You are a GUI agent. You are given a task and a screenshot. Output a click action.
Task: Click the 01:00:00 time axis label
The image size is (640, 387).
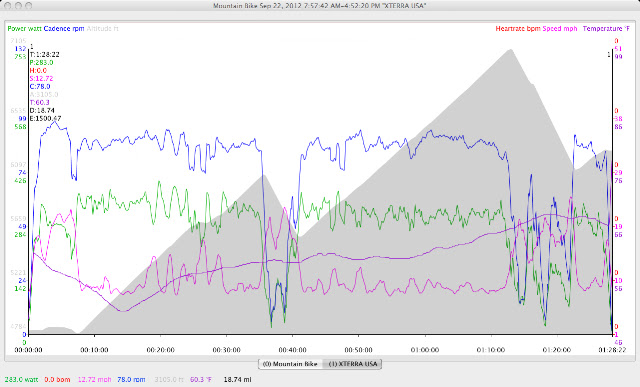point(425,350)
